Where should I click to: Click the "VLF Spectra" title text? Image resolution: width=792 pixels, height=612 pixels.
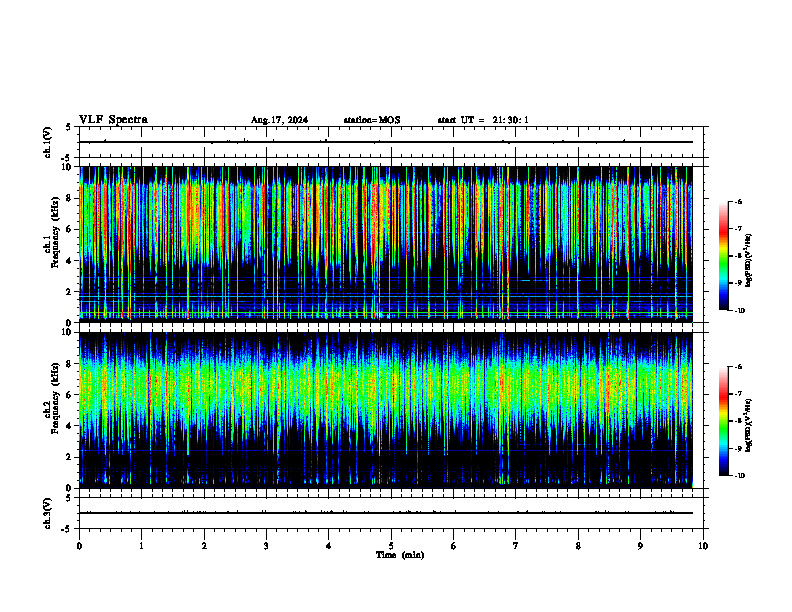pos(113,120)
